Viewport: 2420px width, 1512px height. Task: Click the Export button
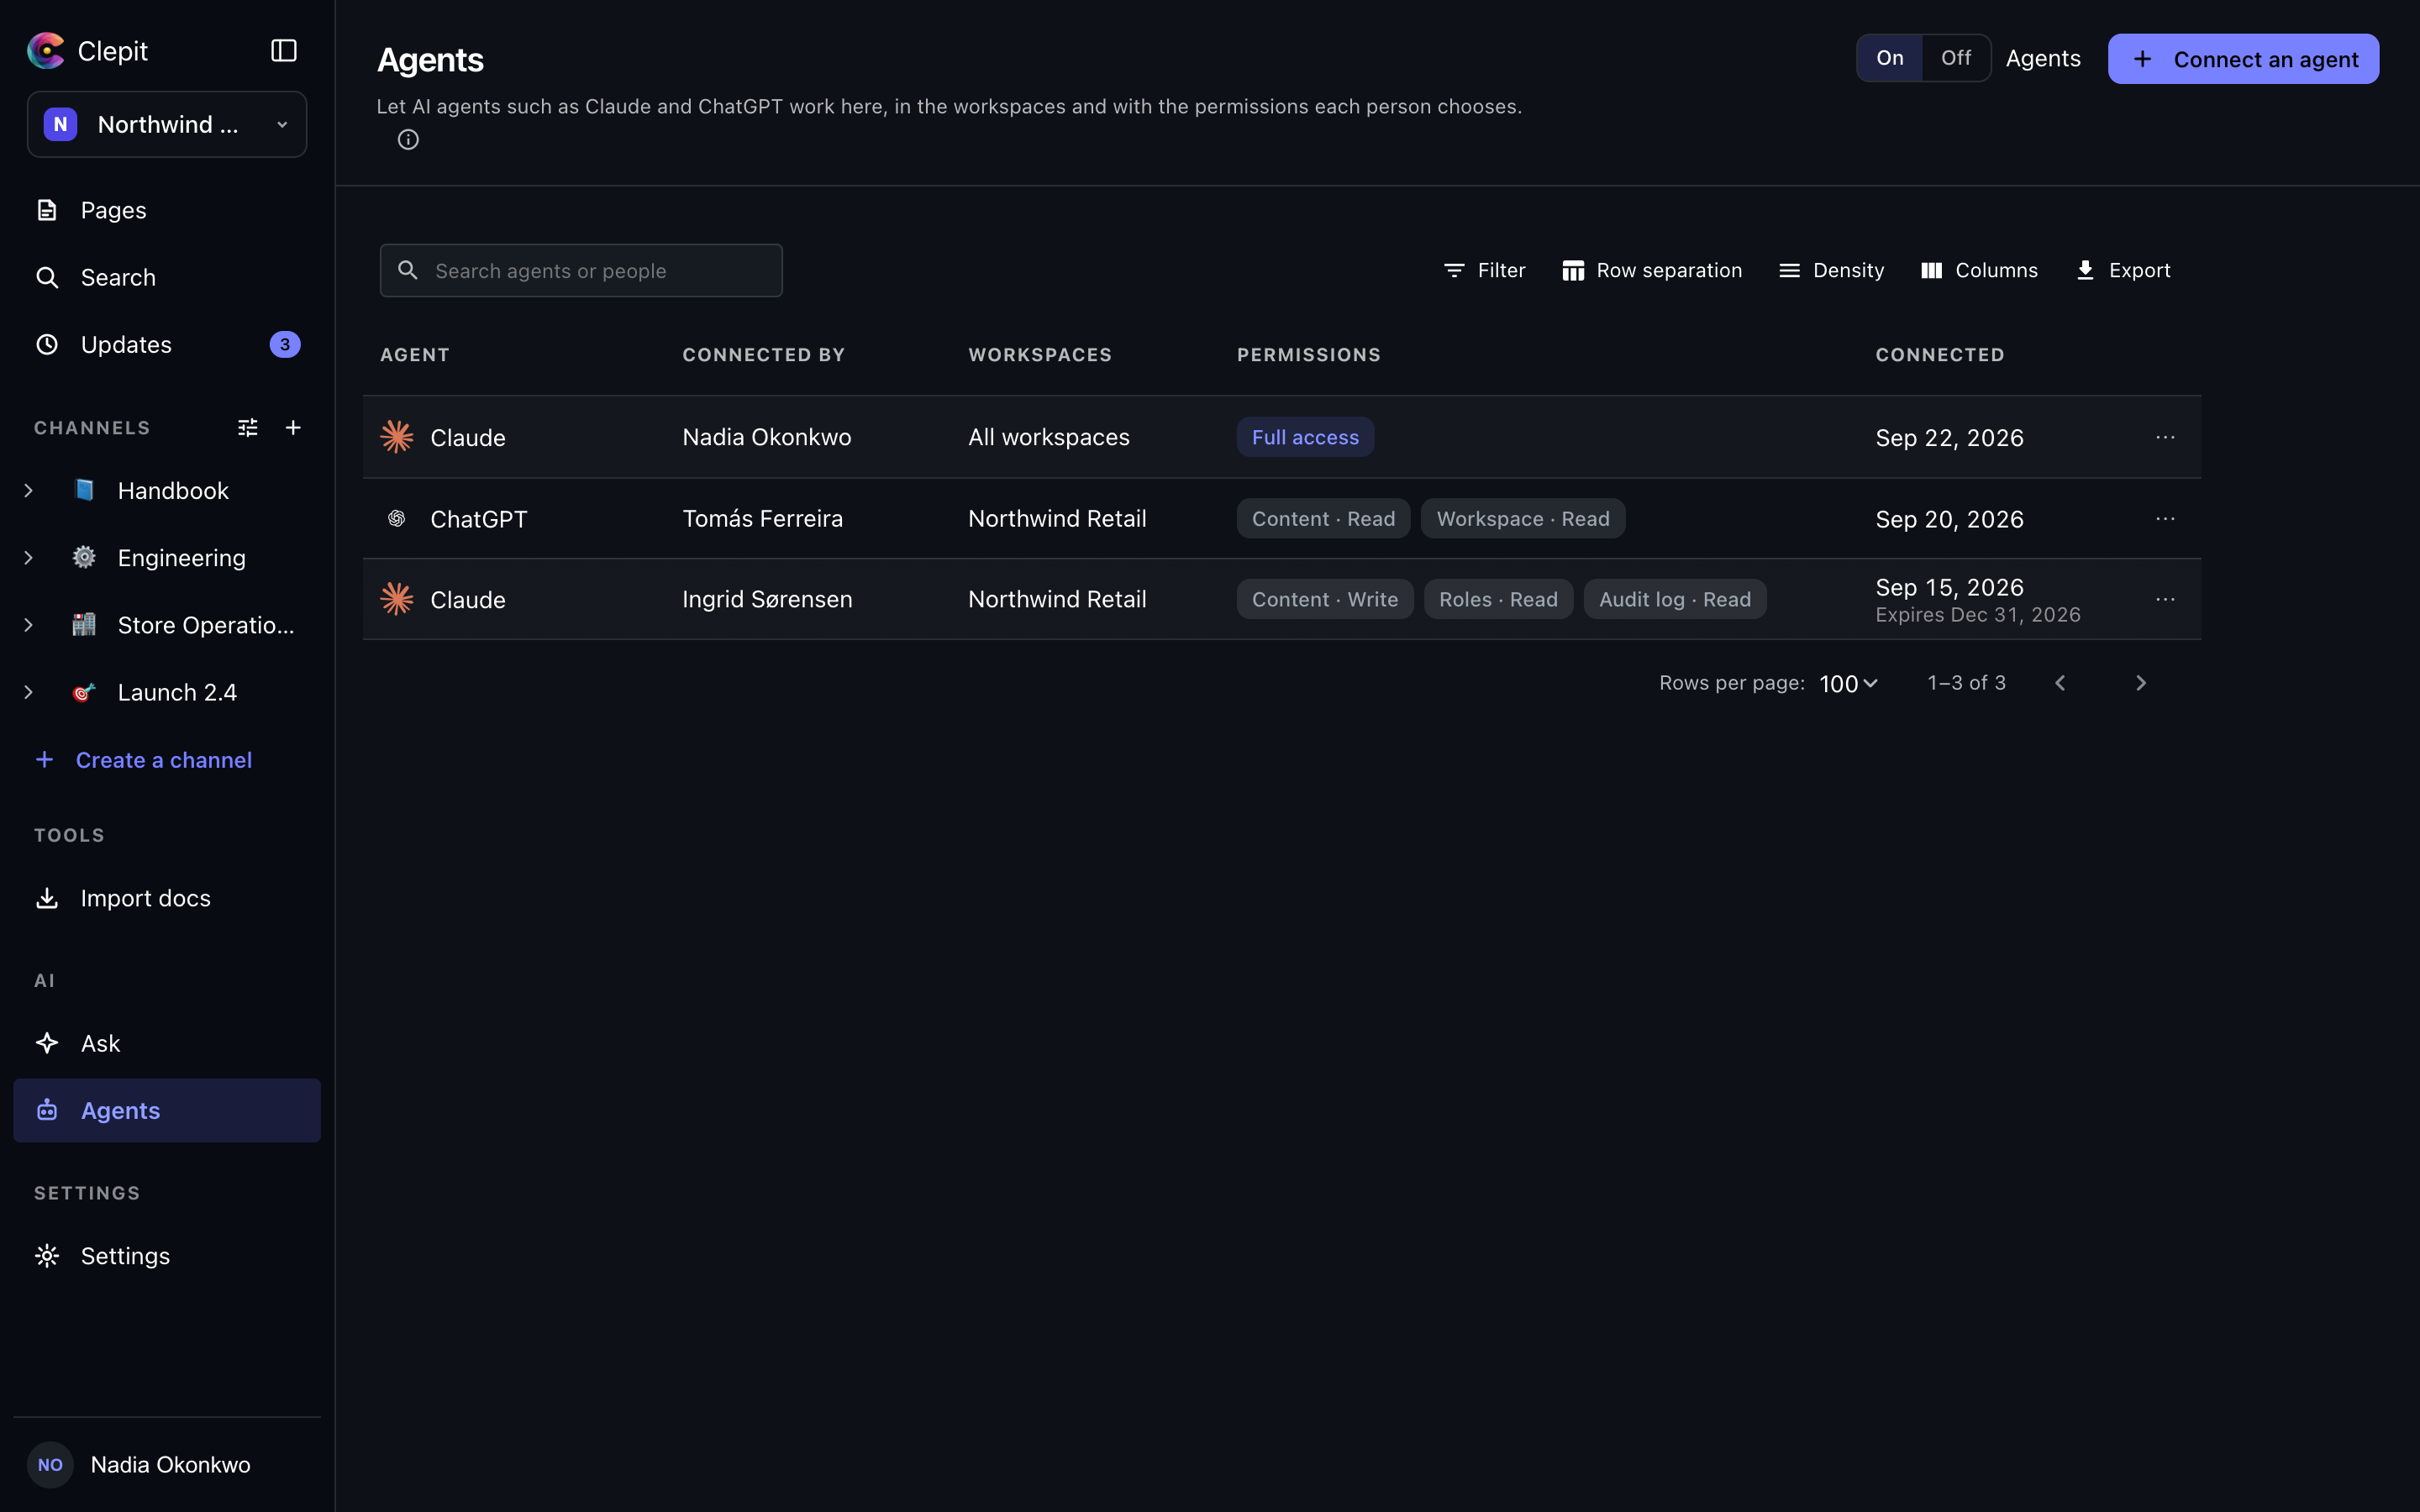(x=2123, y=270)
